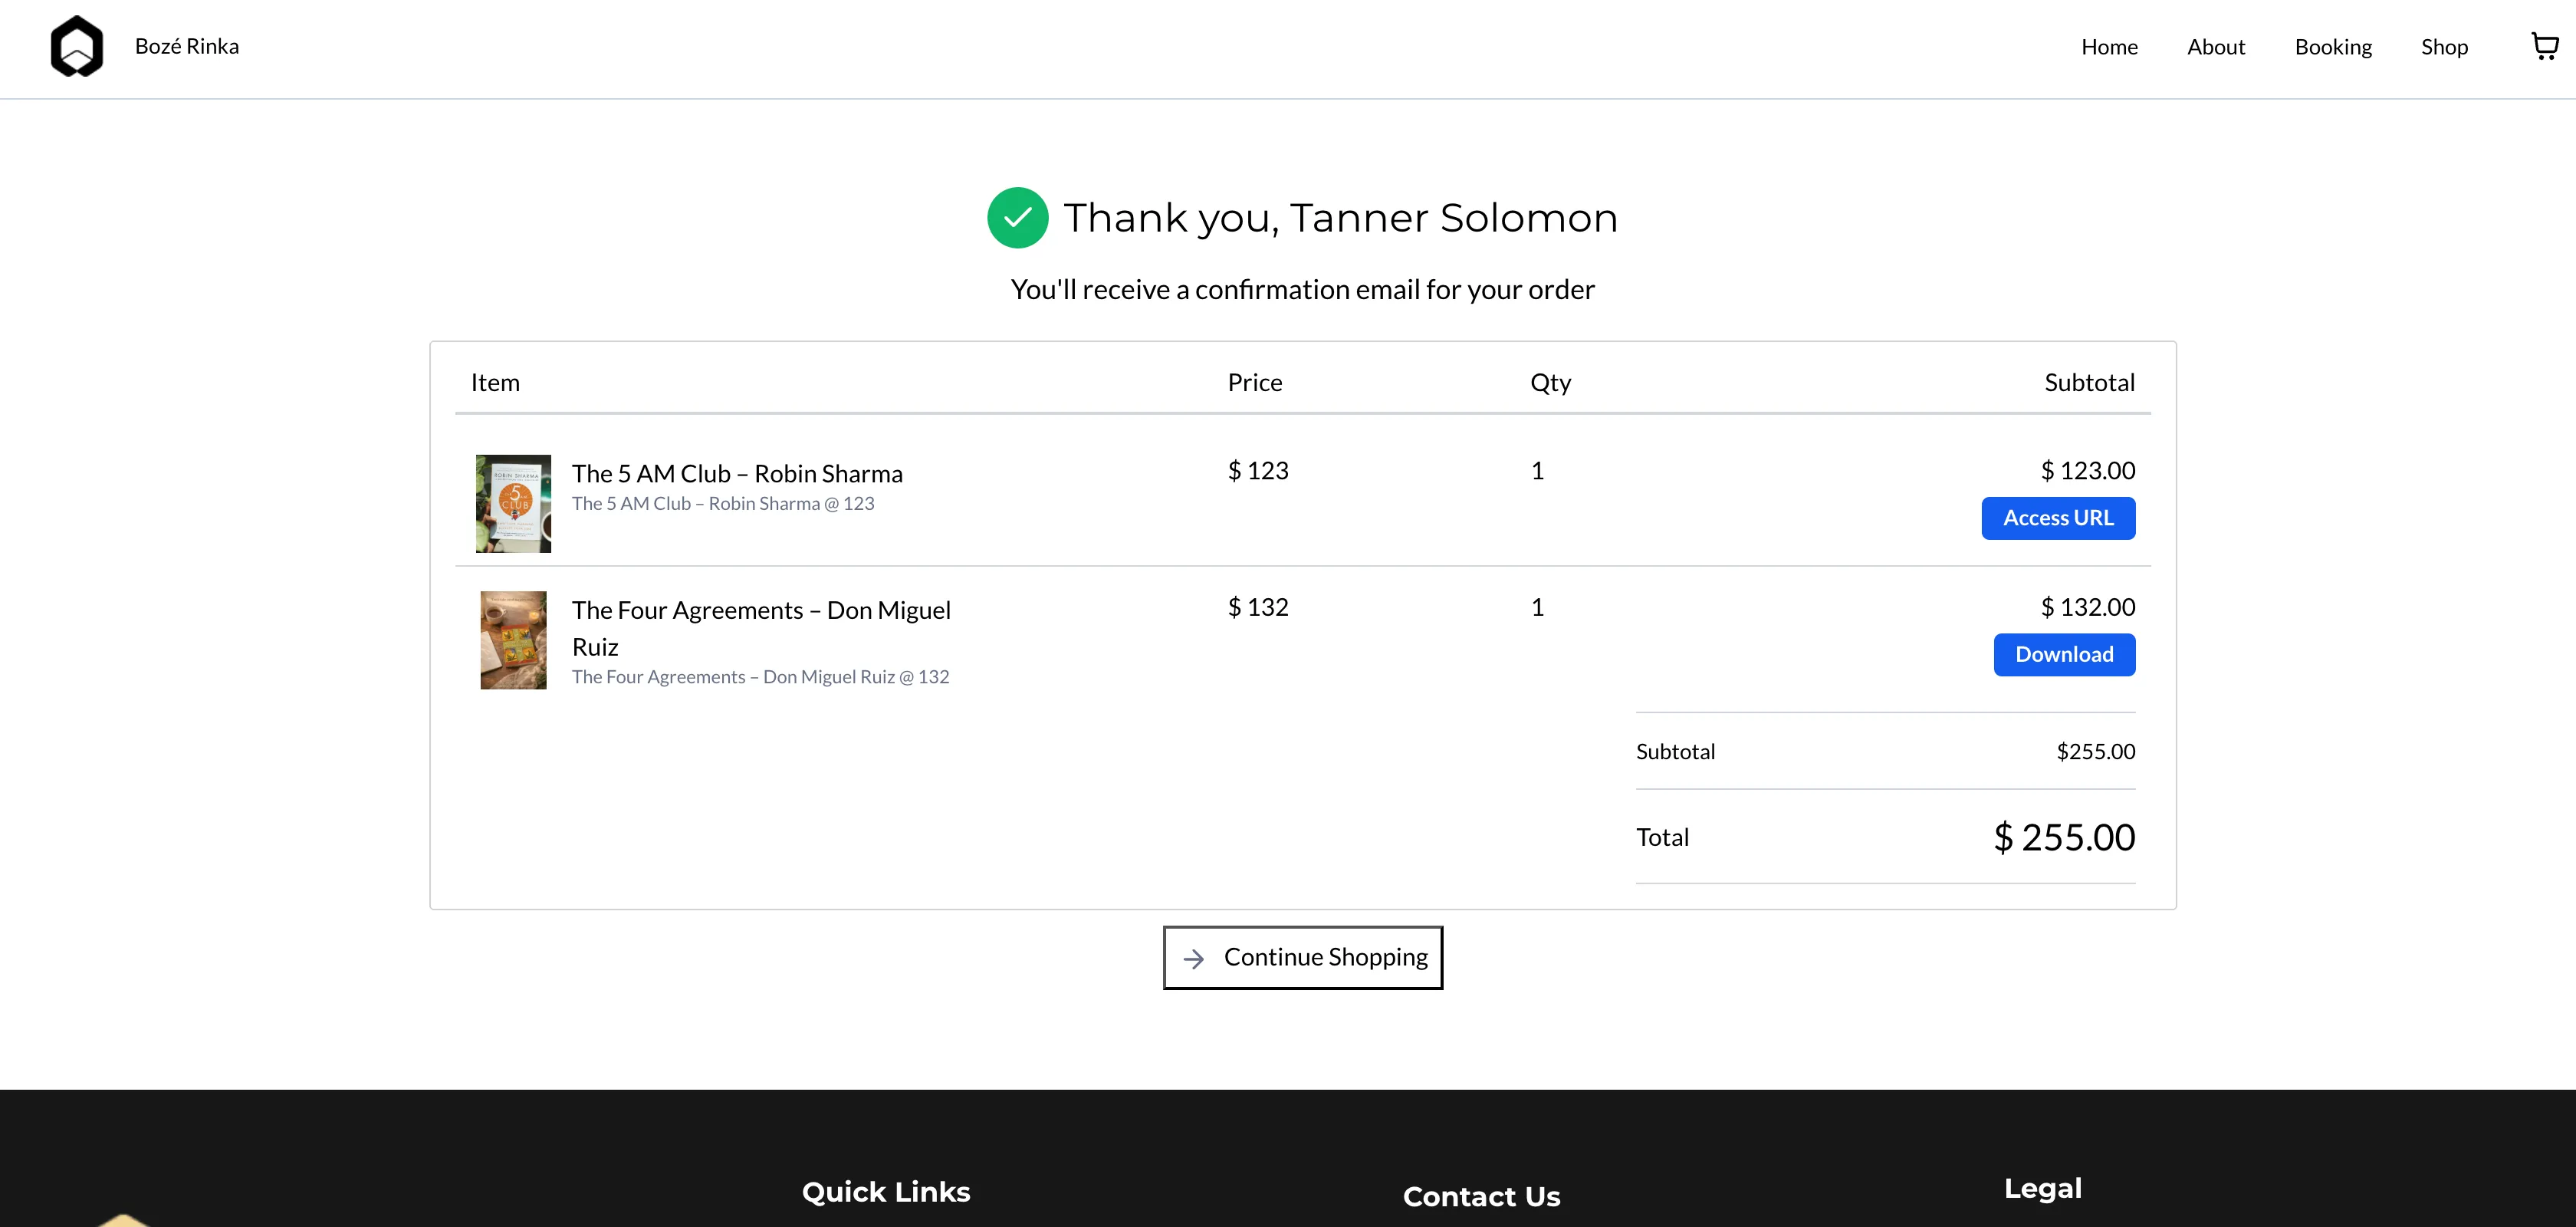Go to the Home menu item
This screenshot has width=2576, height=1227.
2109,47
